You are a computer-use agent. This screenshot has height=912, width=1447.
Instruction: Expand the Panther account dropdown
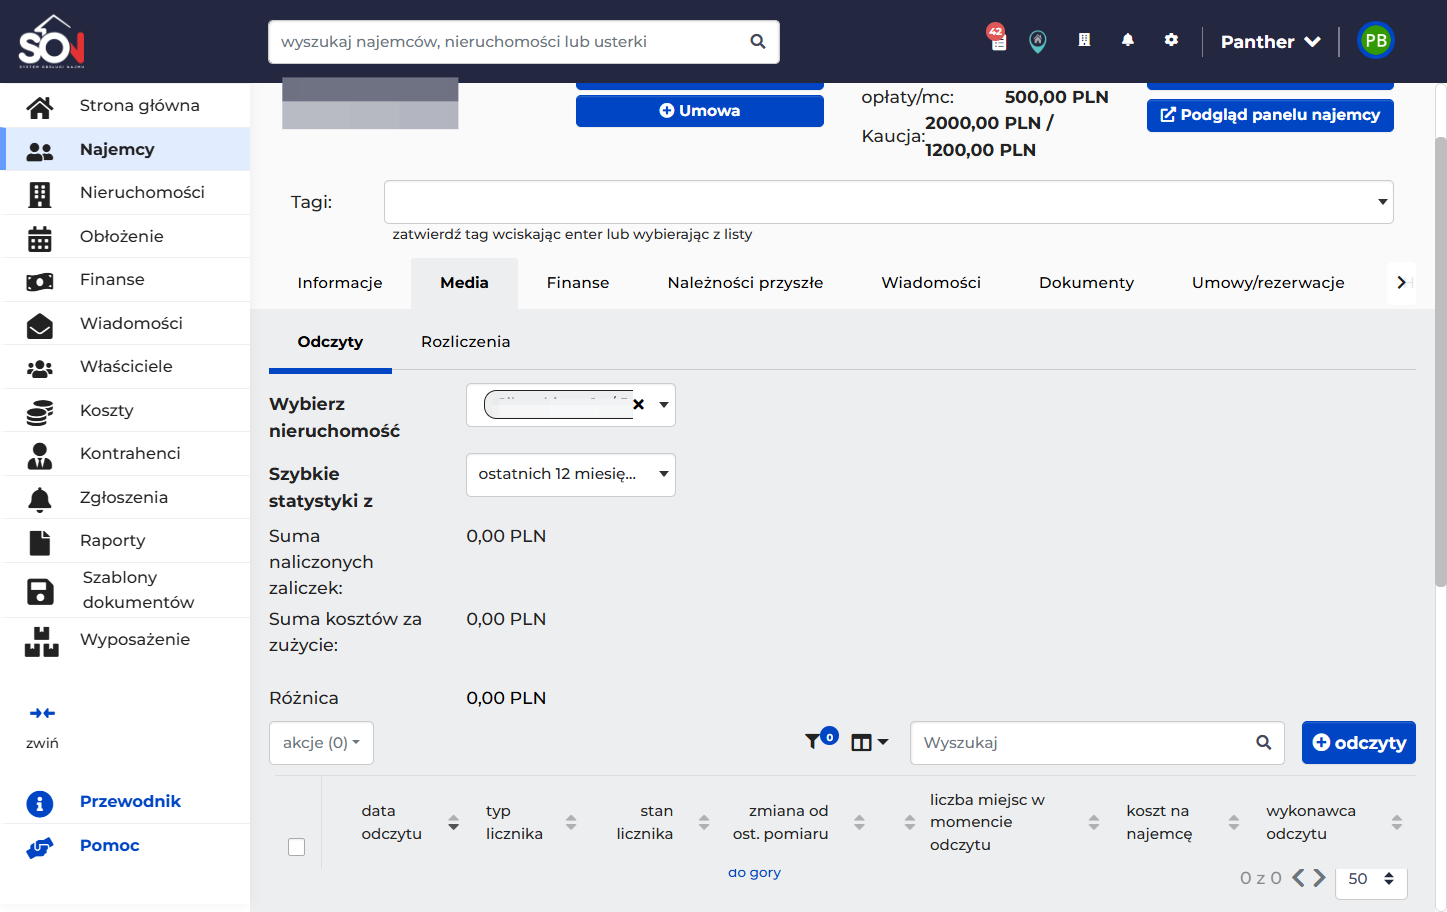pos(1270,42)
